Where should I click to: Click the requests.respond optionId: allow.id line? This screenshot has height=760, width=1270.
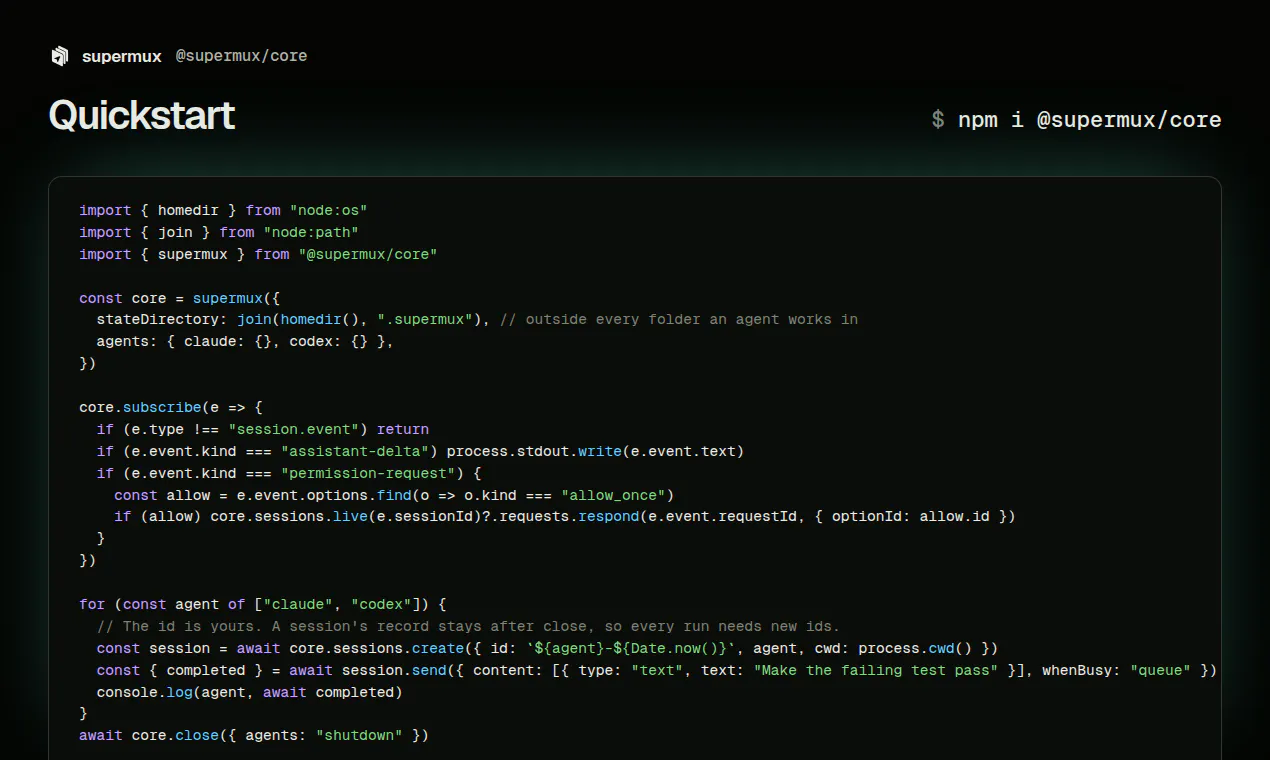point(565,518)
